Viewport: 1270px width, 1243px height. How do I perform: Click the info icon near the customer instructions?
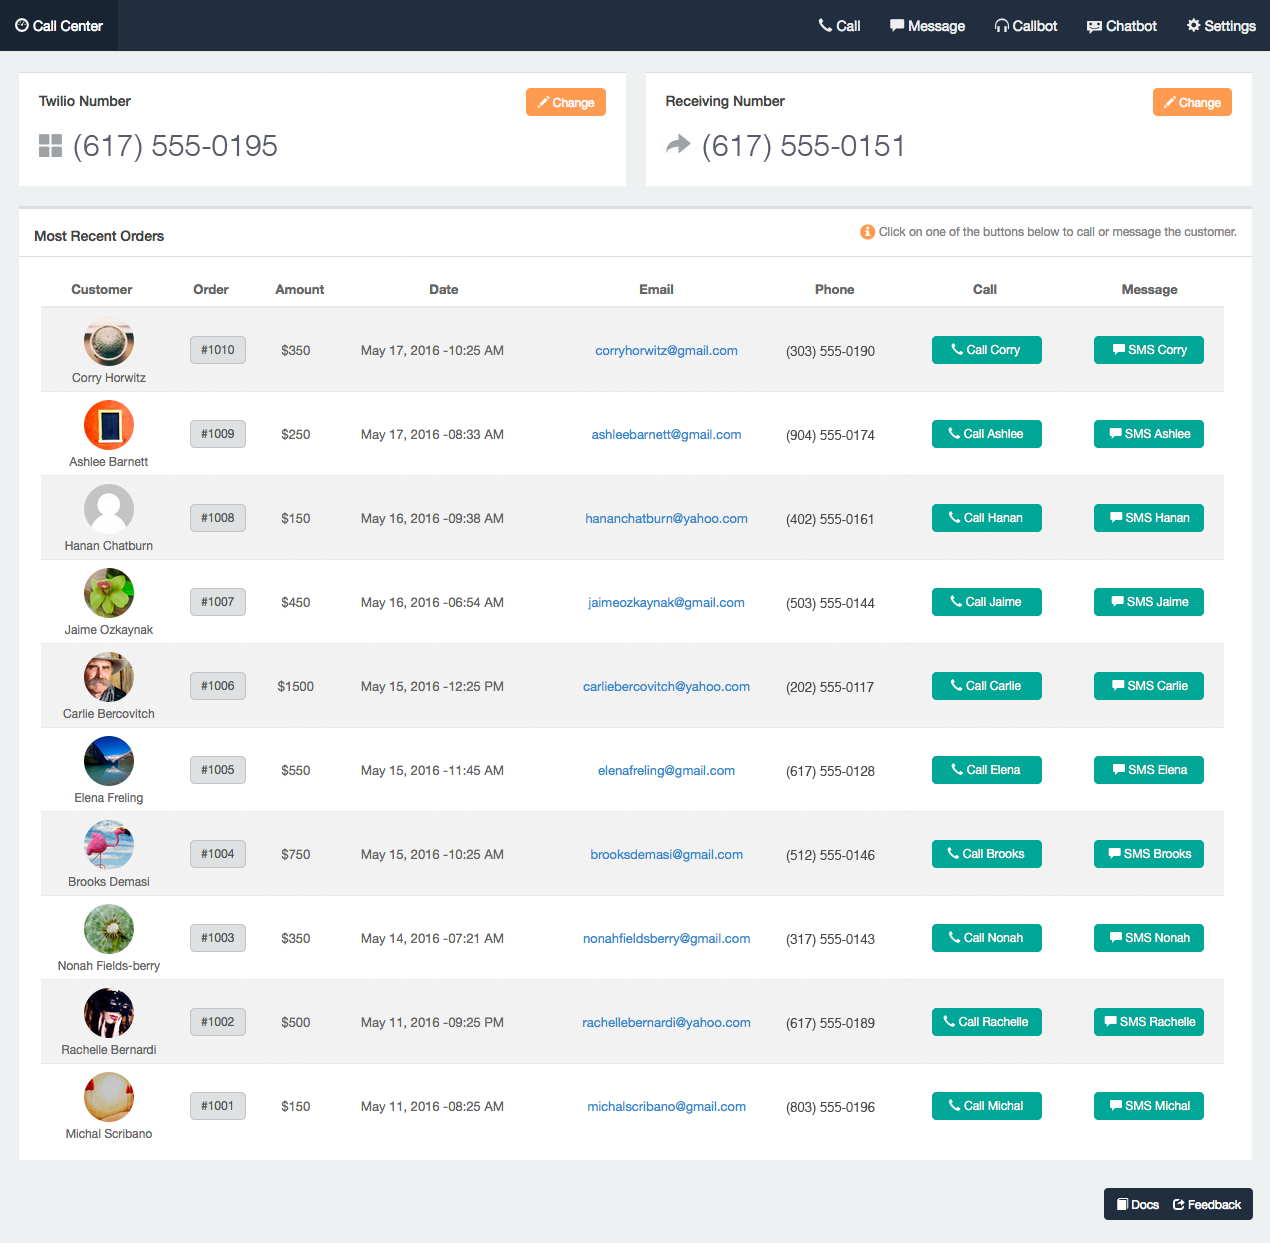(x=867, y=231)
